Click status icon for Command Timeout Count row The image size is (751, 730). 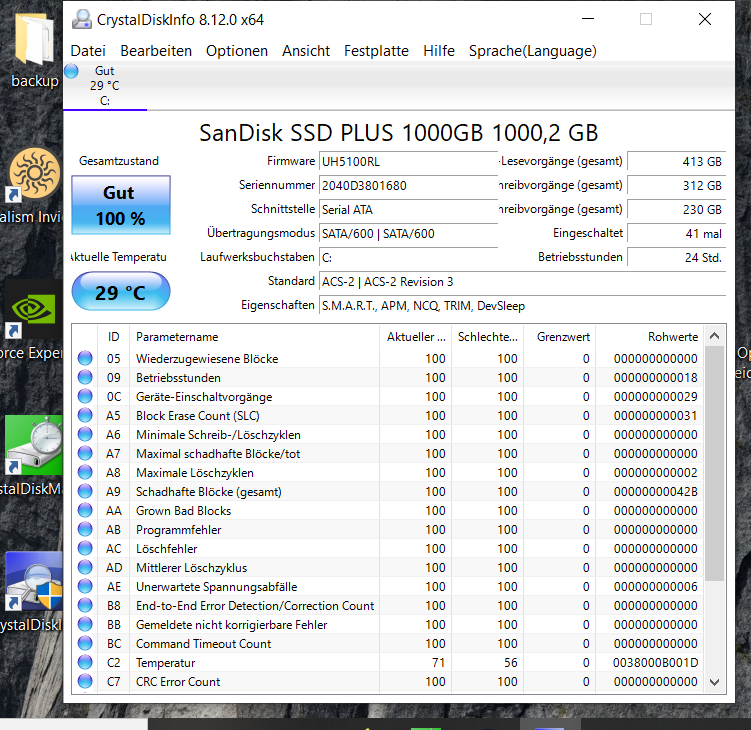coord(85,643)
